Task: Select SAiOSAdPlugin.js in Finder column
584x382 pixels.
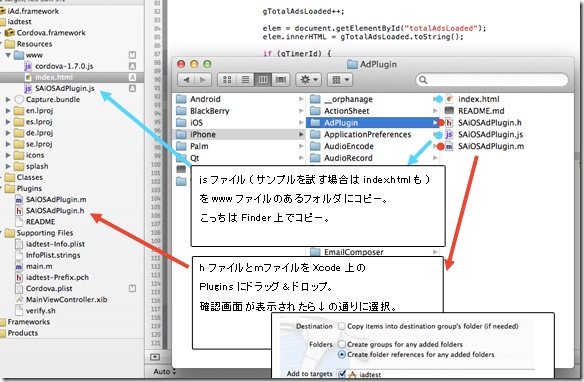Action: [490, 134]
